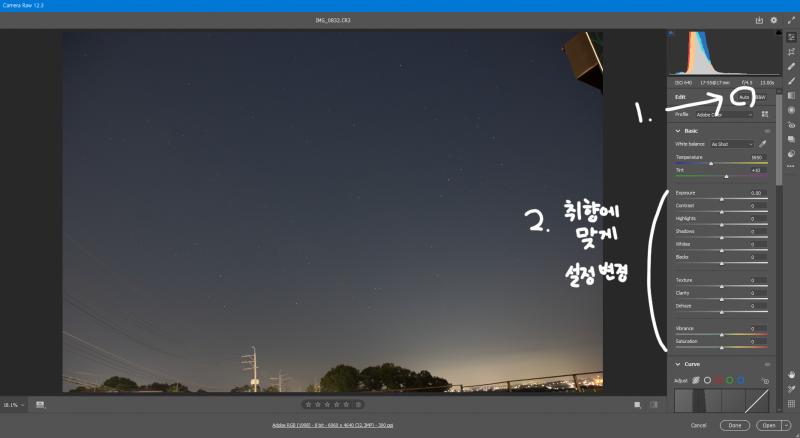The height and width of the screenshot is (438, 800).
Task: Select the red channel curve
Action: click(718, 380)
